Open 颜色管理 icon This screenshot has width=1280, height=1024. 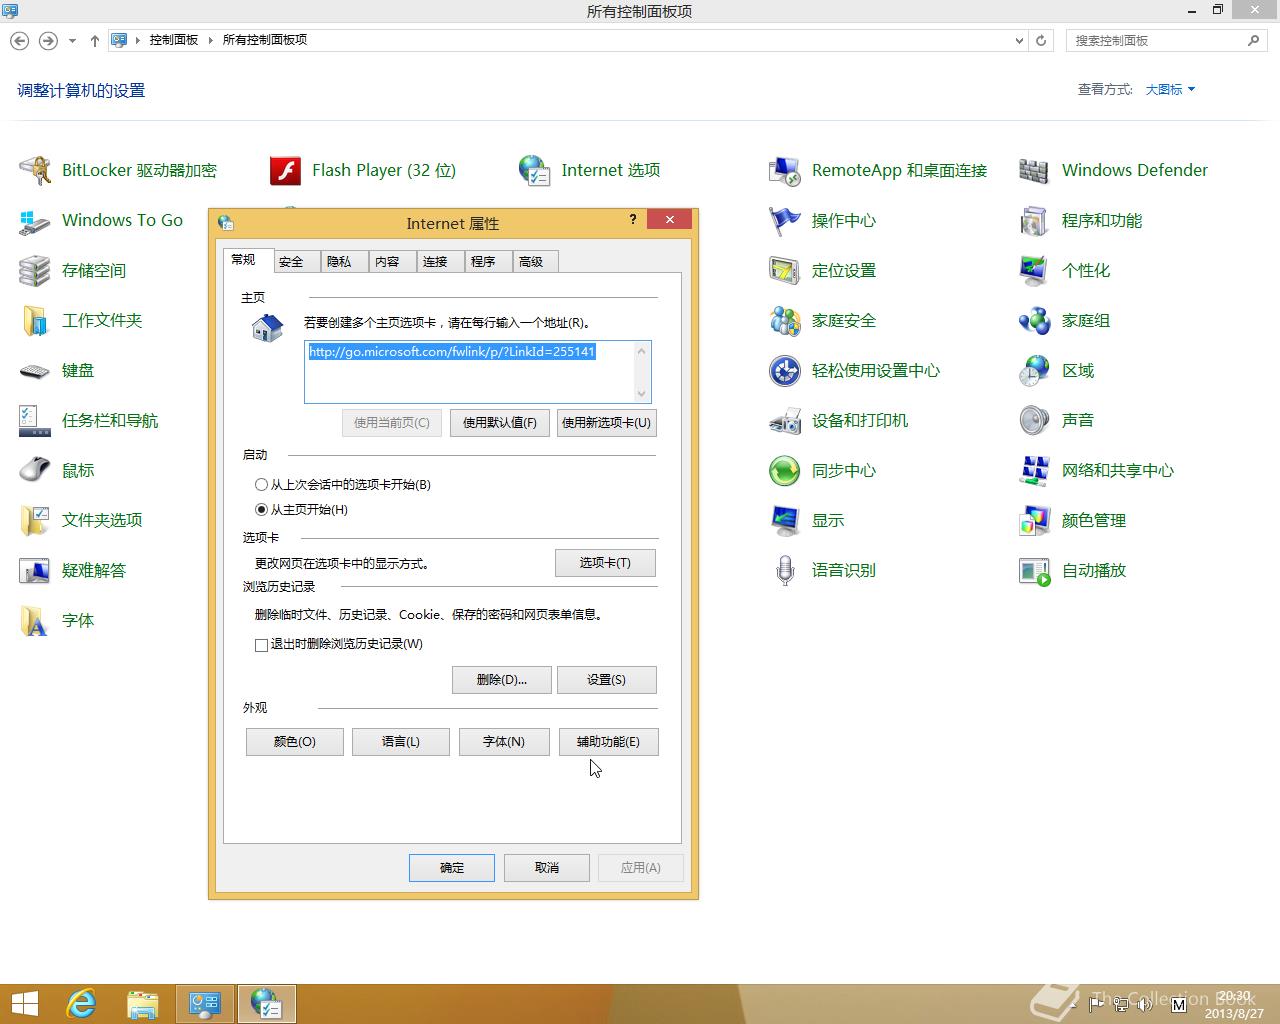[x=1035, y=521]
